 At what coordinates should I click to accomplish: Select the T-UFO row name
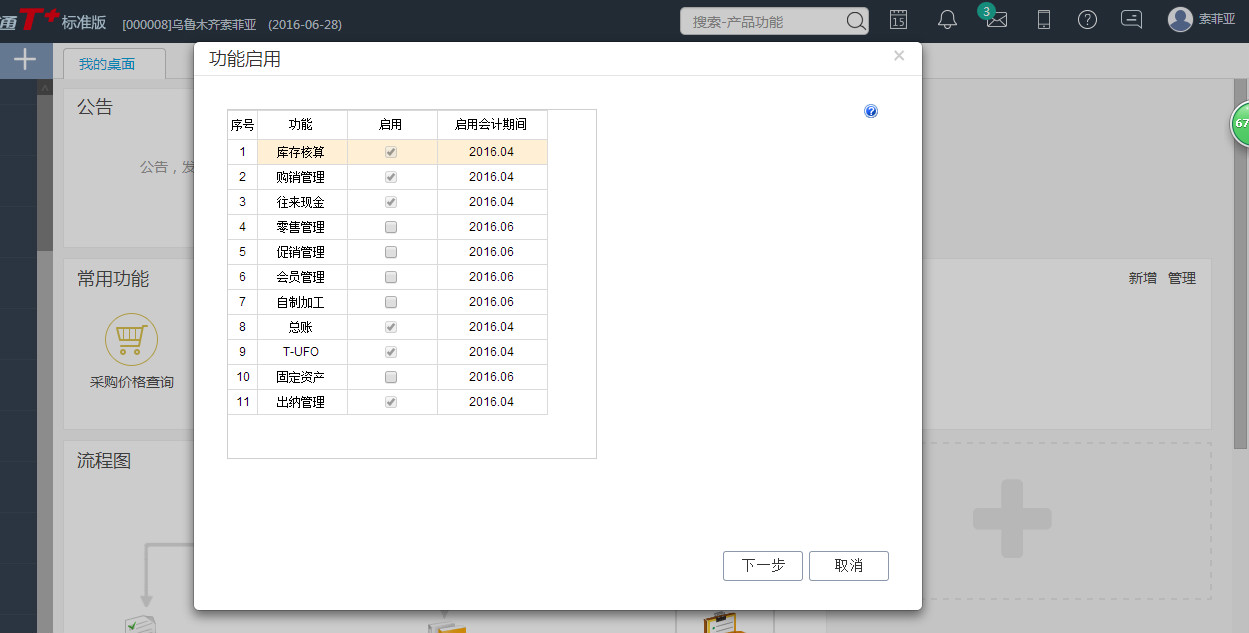(x=301, y=352)
